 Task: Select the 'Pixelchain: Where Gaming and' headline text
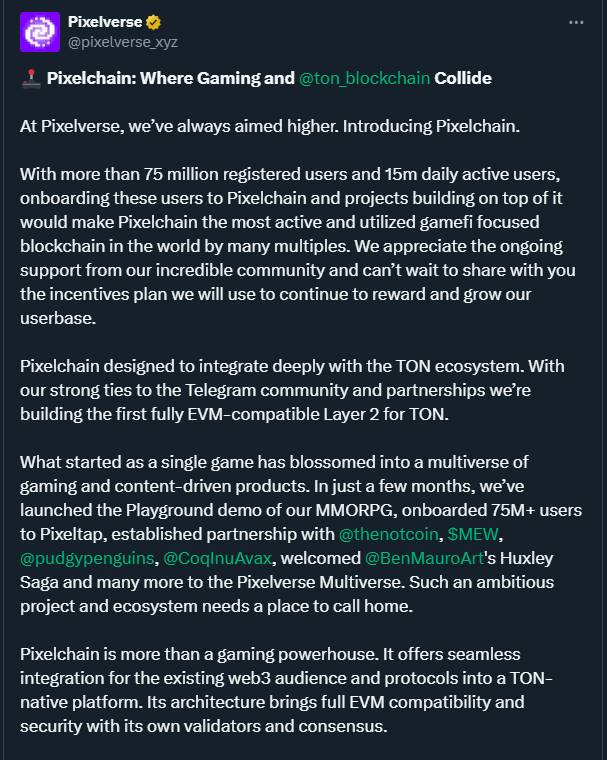point(171,78)
